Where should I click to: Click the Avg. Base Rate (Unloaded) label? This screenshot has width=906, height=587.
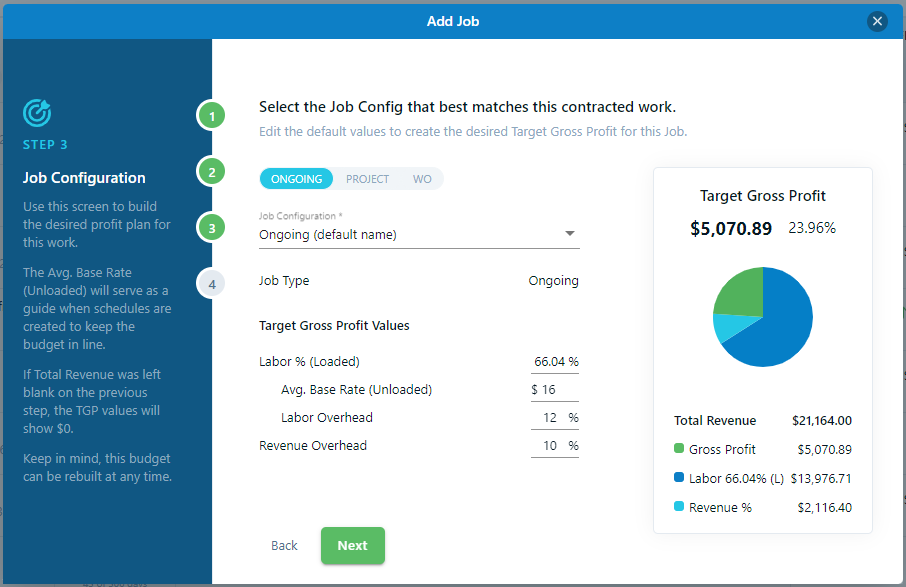point(357,390)
